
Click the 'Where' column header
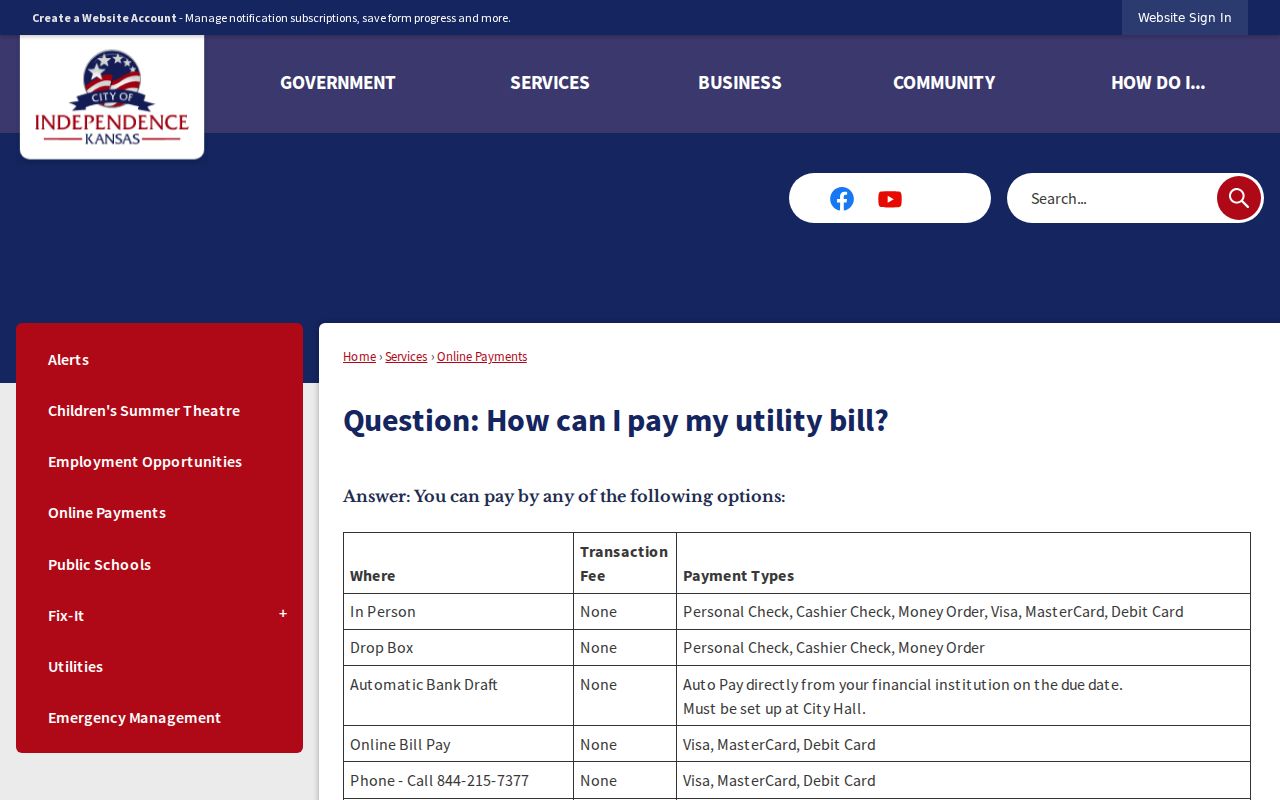click(458, 564)
